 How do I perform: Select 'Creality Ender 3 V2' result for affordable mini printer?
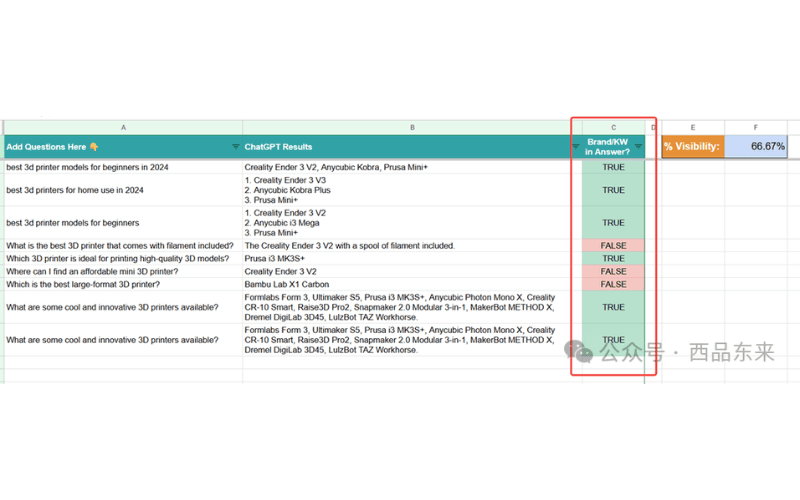(412, 271)
